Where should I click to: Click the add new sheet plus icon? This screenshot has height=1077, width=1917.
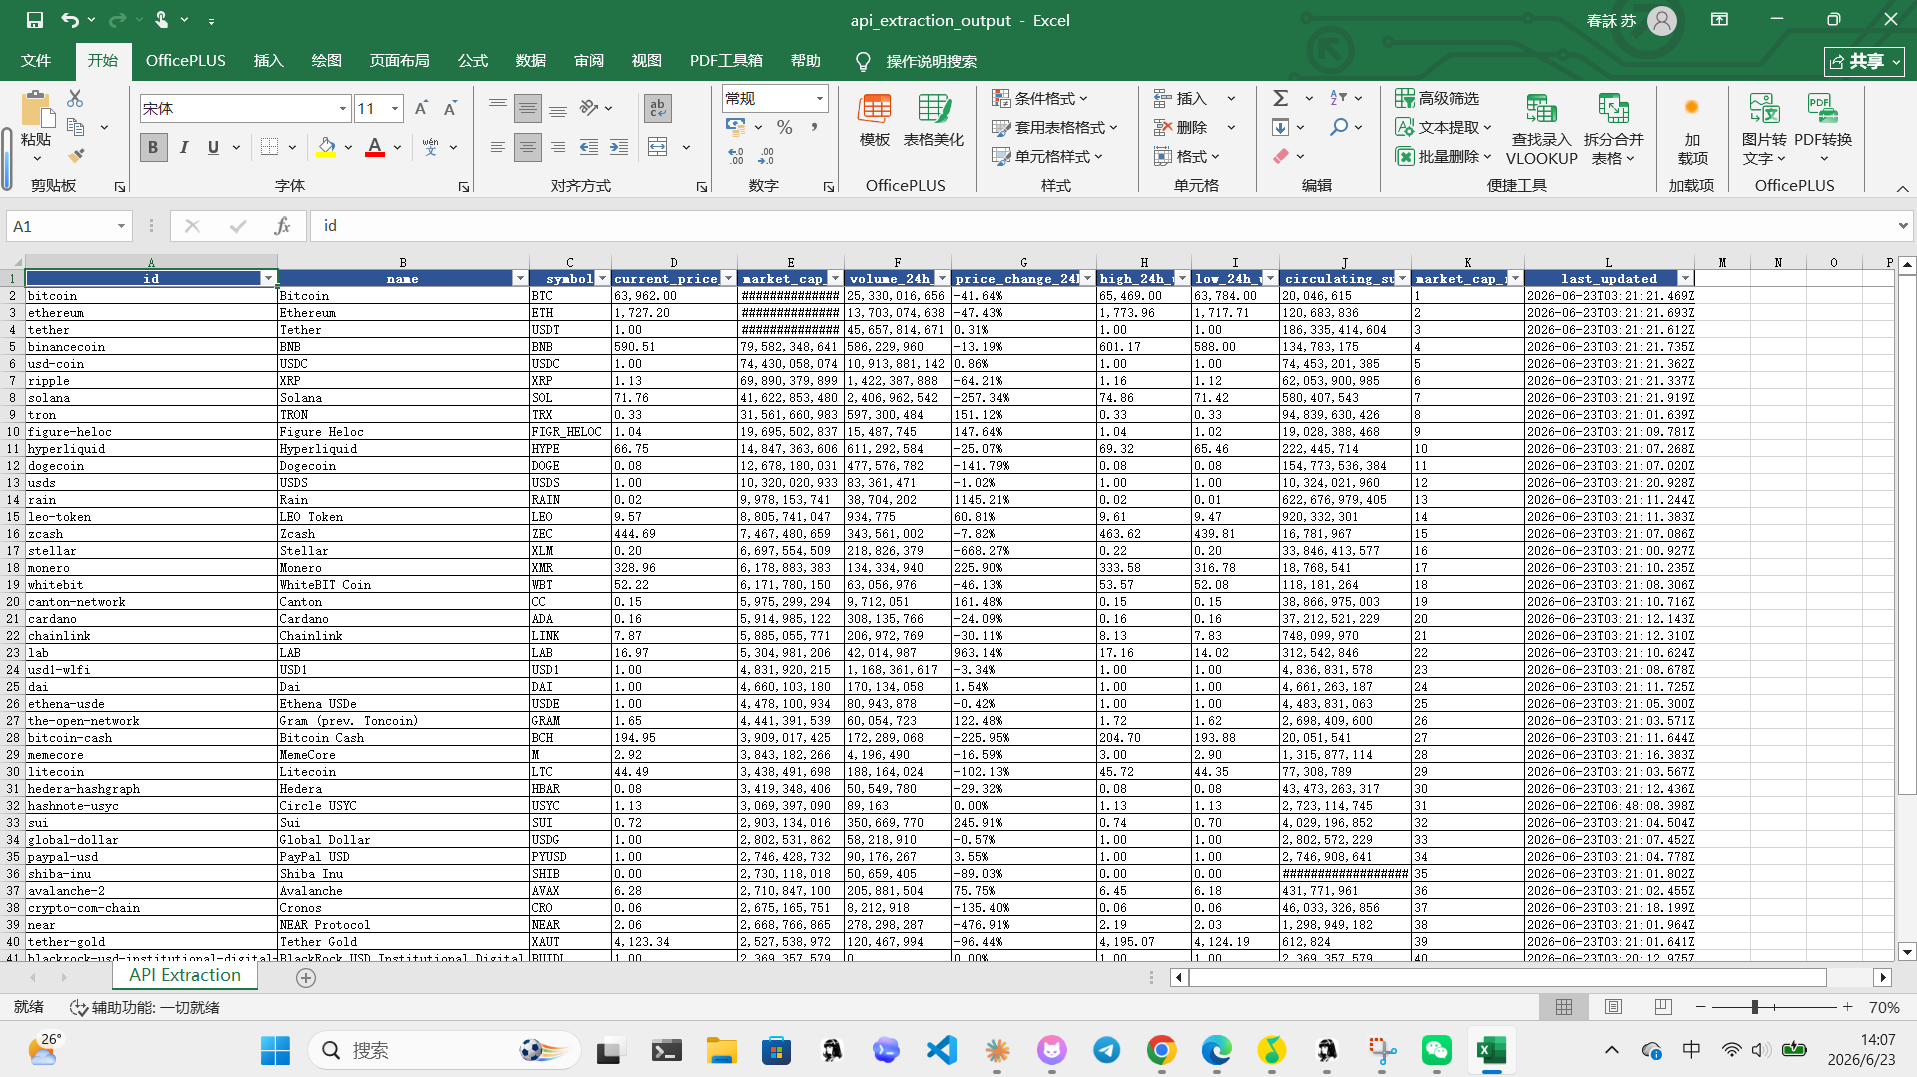(306, 978)
